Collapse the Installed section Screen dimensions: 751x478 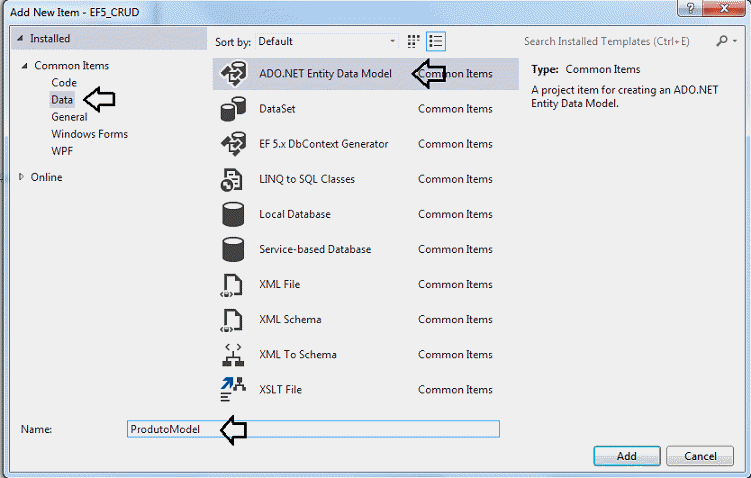click(20, 38)
